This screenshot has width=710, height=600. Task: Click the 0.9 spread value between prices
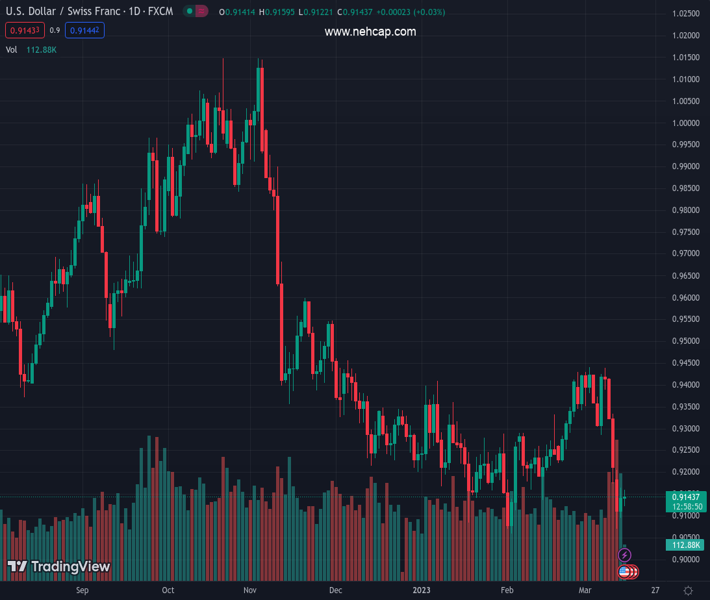(x=55, y=31)
